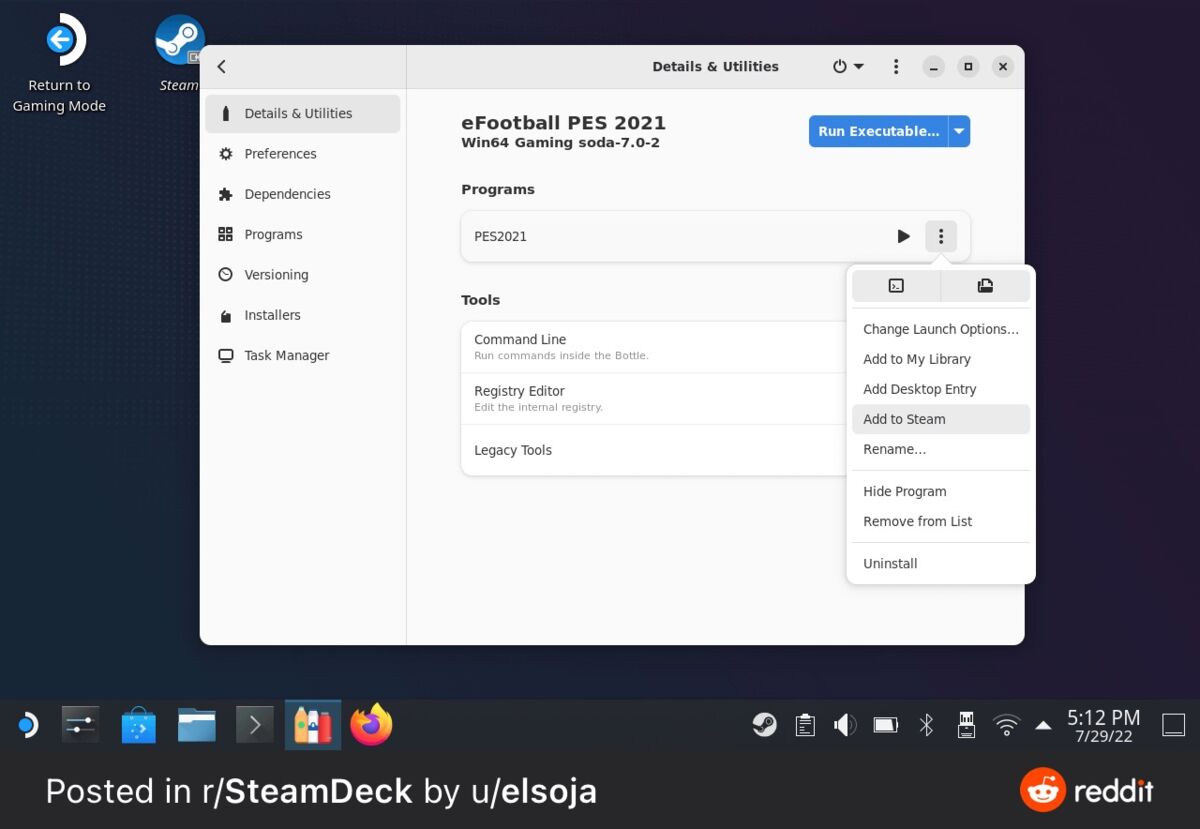Viewport: 1200px width, 829px height.
Task: Click the bag icon beside Installers
Action: click(x=225, y=315)
